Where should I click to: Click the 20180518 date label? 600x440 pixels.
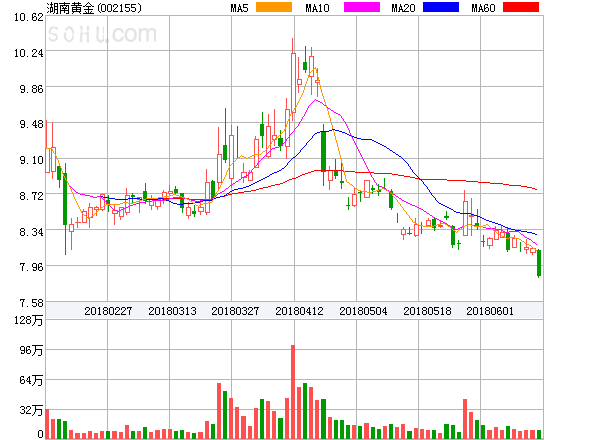tap(427, 311)
